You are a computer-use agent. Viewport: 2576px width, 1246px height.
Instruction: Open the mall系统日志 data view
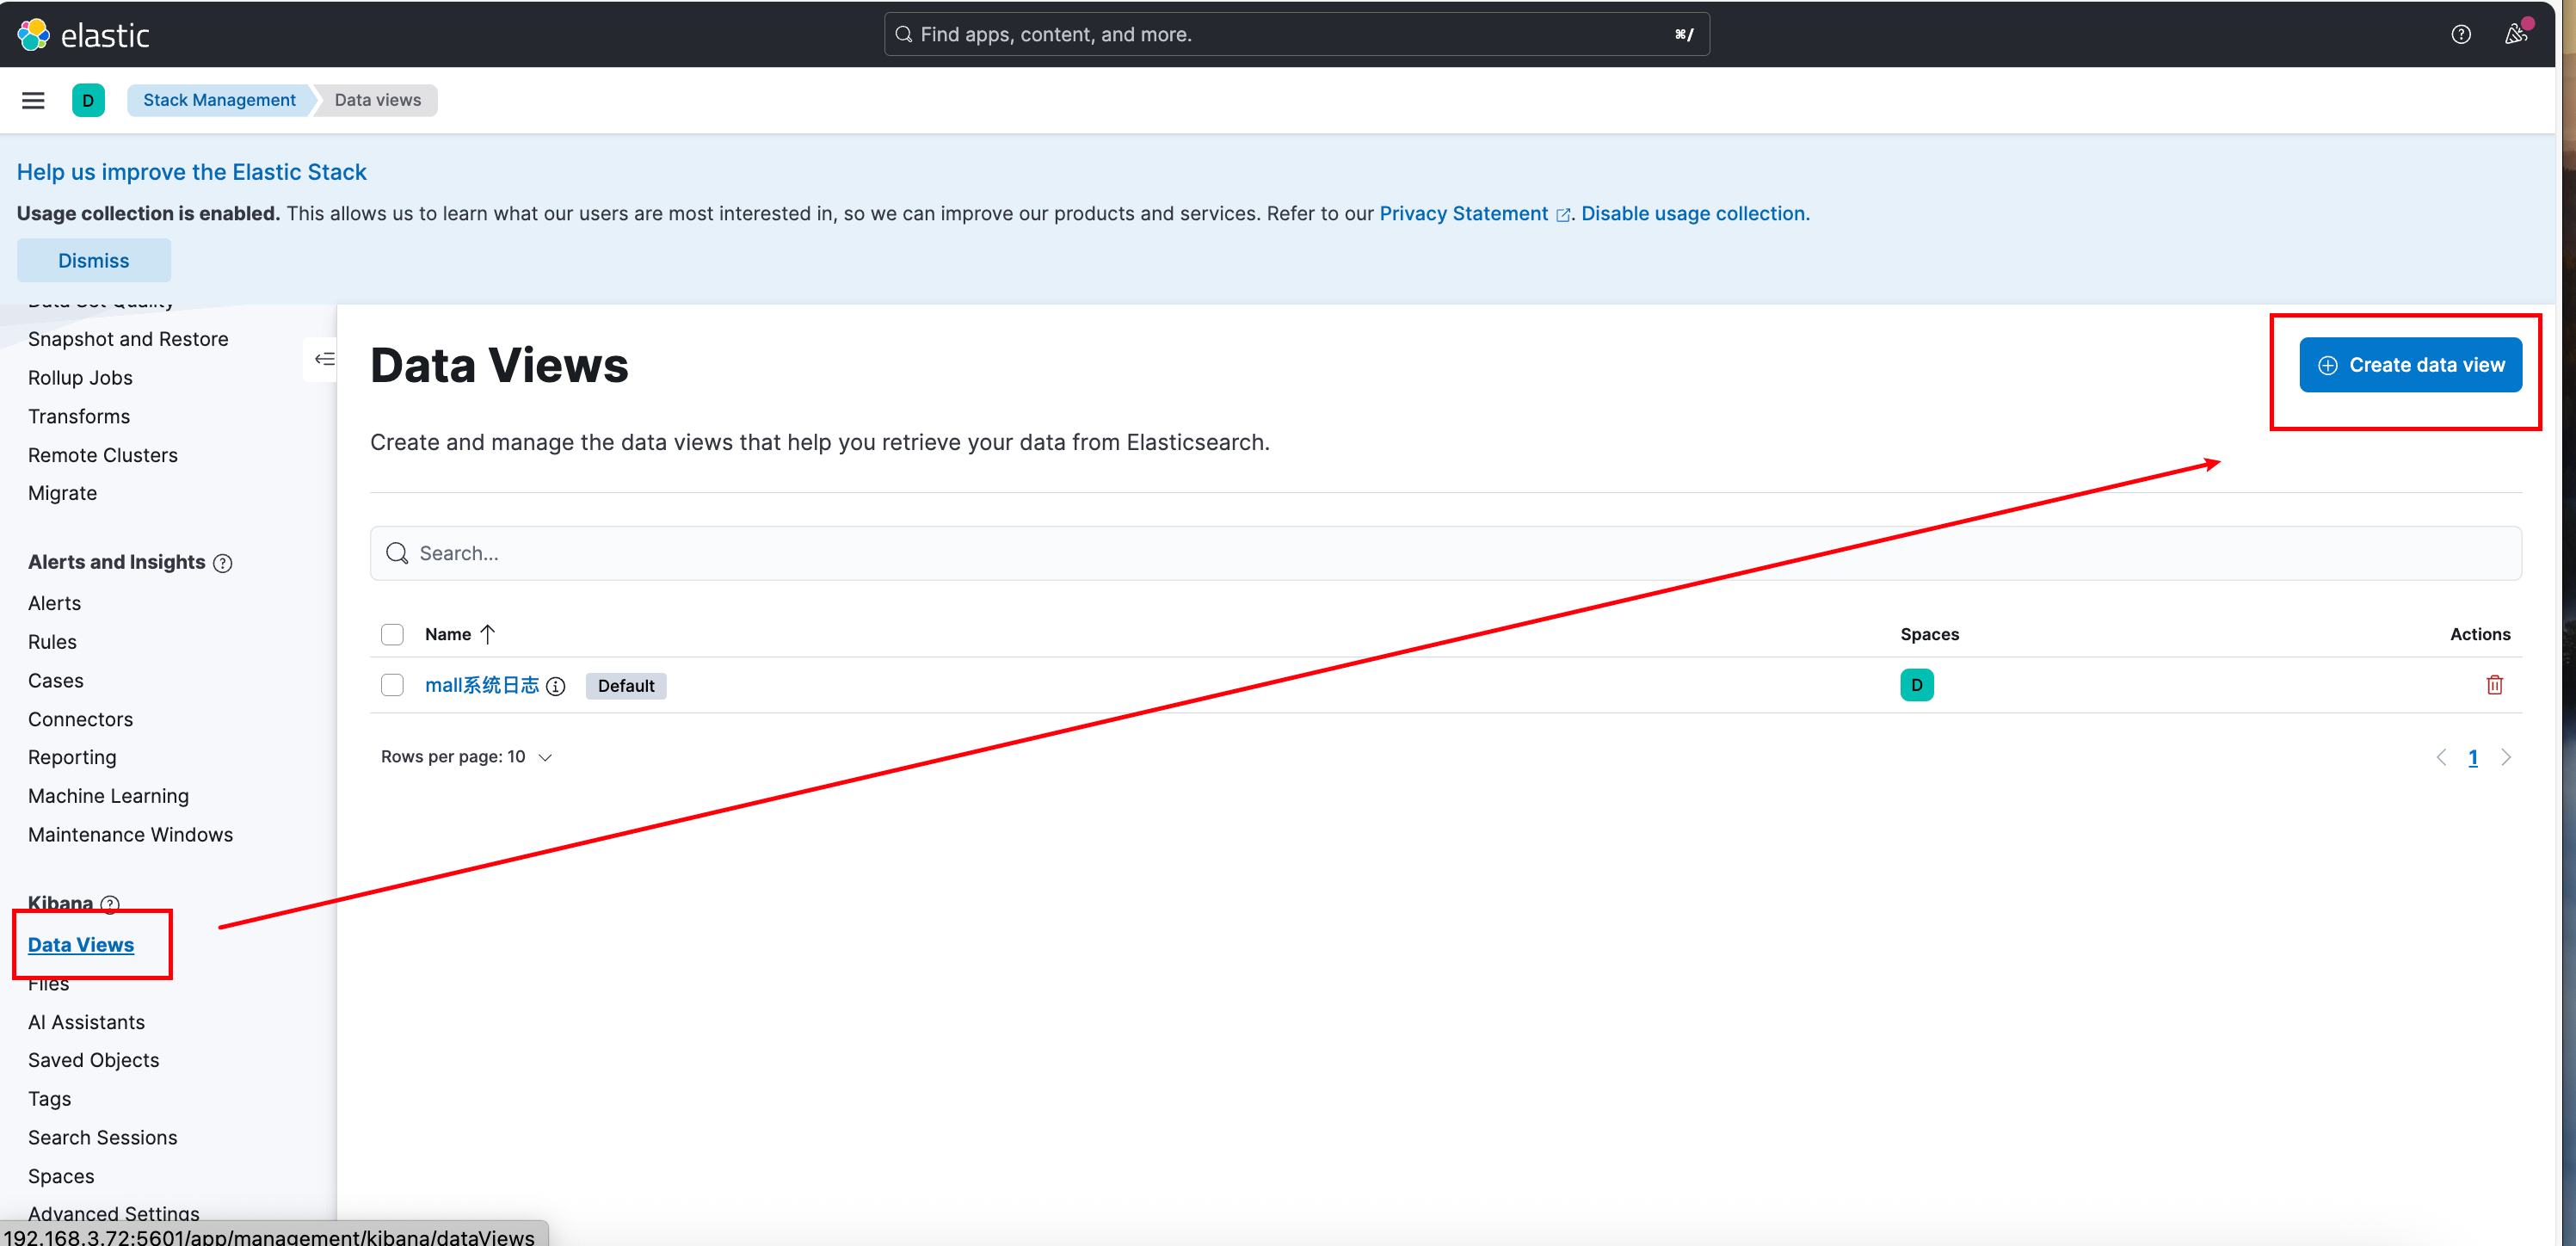[x=482, y=685]
